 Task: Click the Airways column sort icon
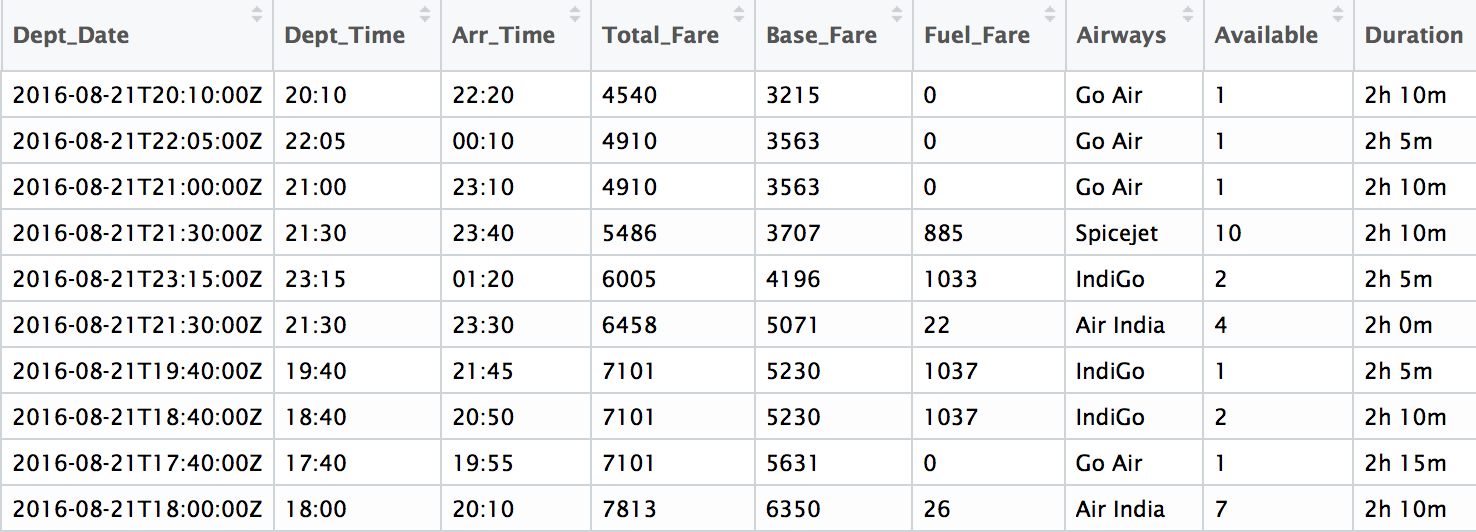[1188, 14]
